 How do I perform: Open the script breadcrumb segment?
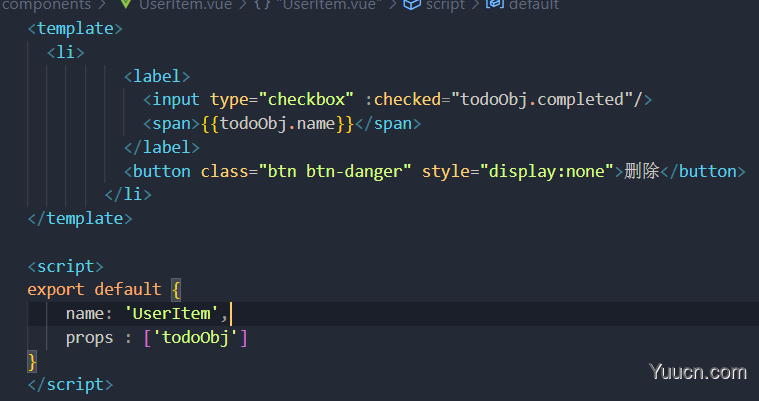coord(445,5)
